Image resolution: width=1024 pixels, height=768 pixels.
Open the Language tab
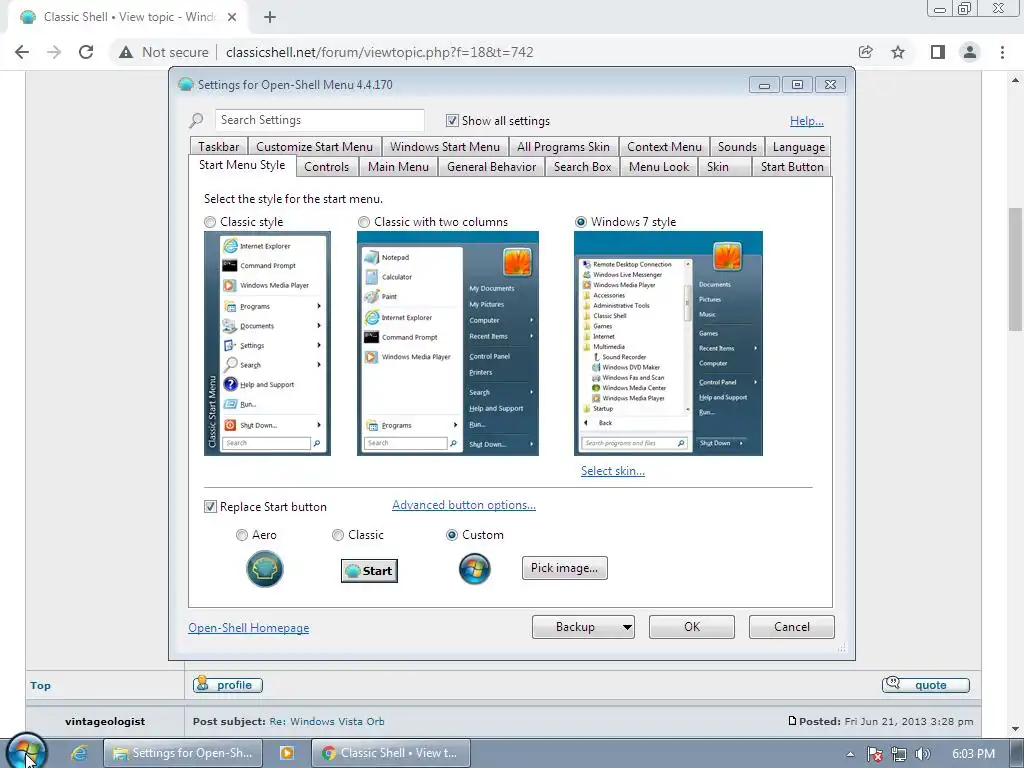click(x=799, y=147)
